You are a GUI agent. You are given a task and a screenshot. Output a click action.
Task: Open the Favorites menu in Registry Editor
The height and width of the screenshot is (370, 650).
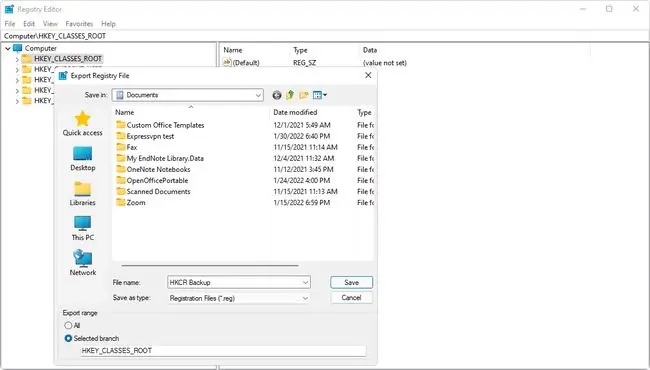79,24
